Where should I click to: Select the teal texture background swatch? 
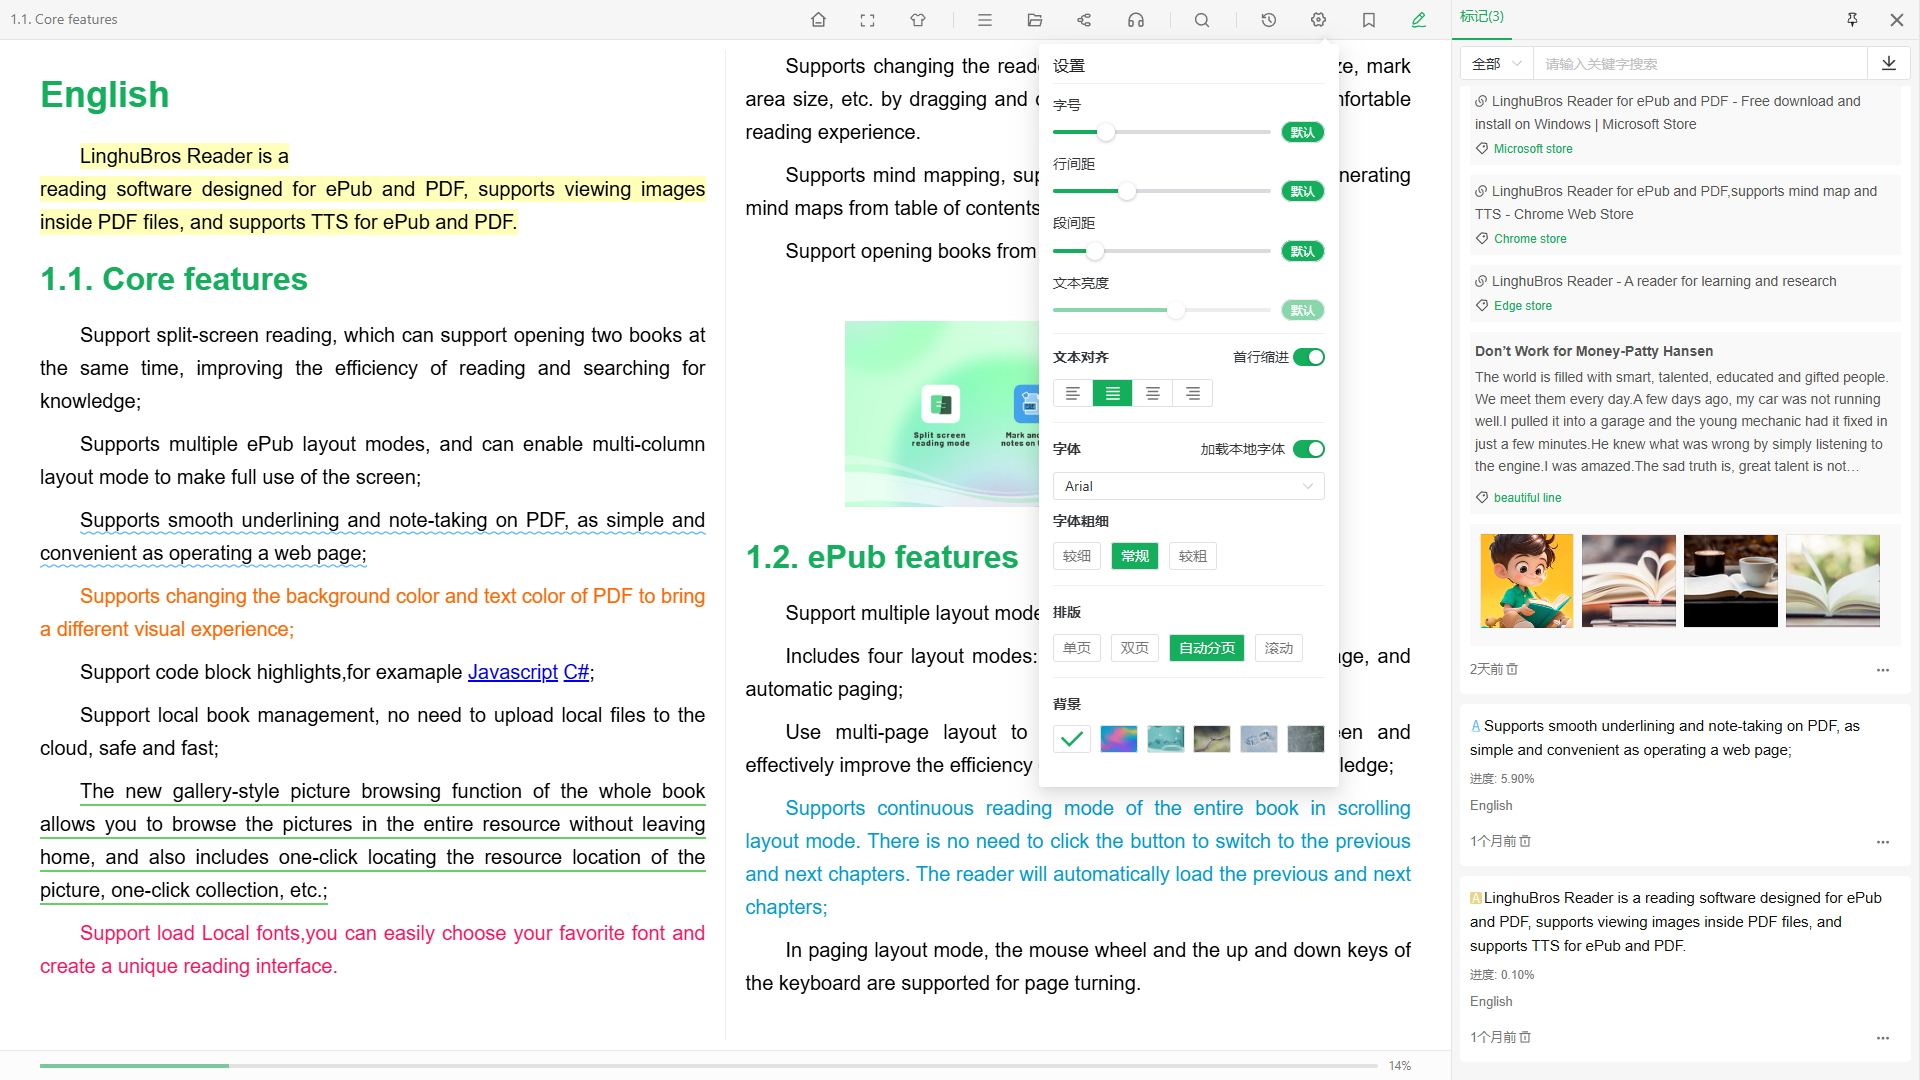[1166, 739]
